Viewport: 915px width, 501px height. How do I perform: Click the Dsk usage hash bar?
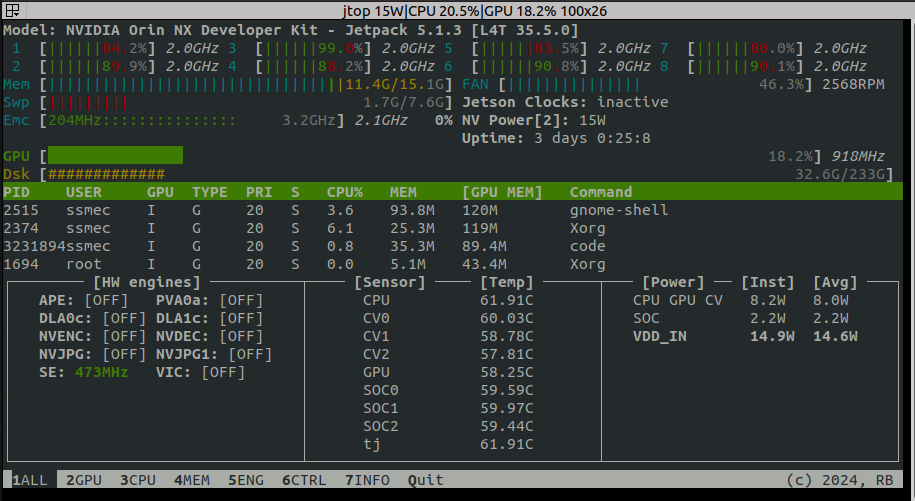[106, 174]
